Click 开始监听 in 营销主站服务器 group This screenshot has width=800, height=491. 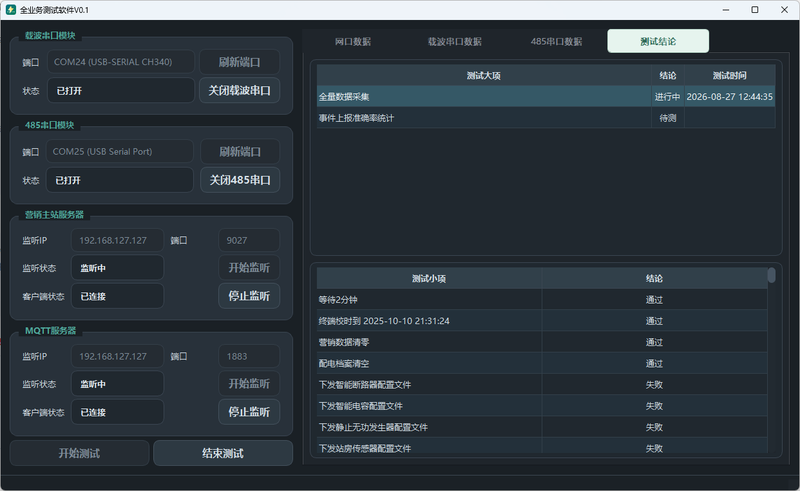(x=249, y=267)
